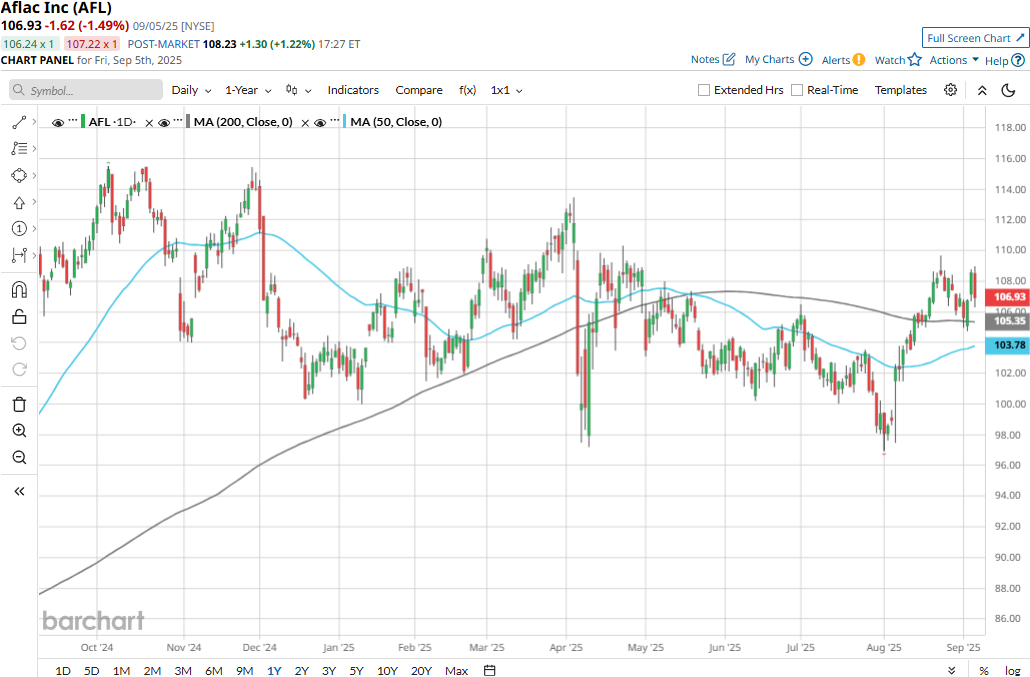Viewport: 1030px width, 677px height.
Task: Open the Actions dropdown menu
Action: [954, 60]
